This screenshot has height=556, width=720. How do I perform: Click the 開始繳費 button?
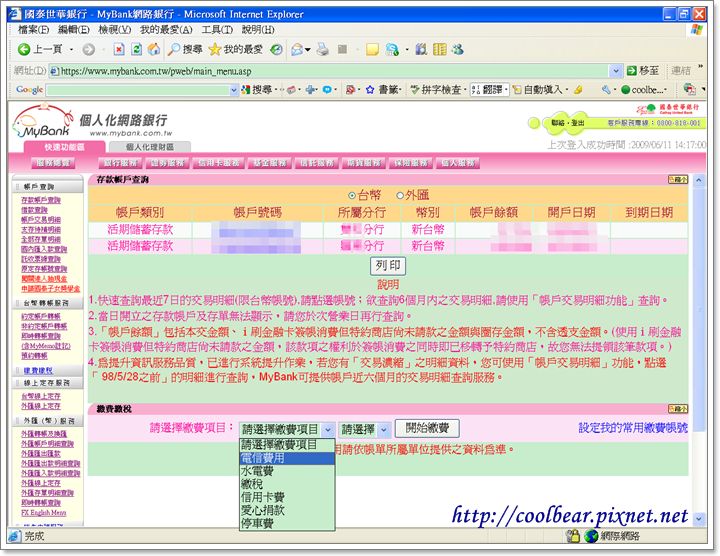427,428
